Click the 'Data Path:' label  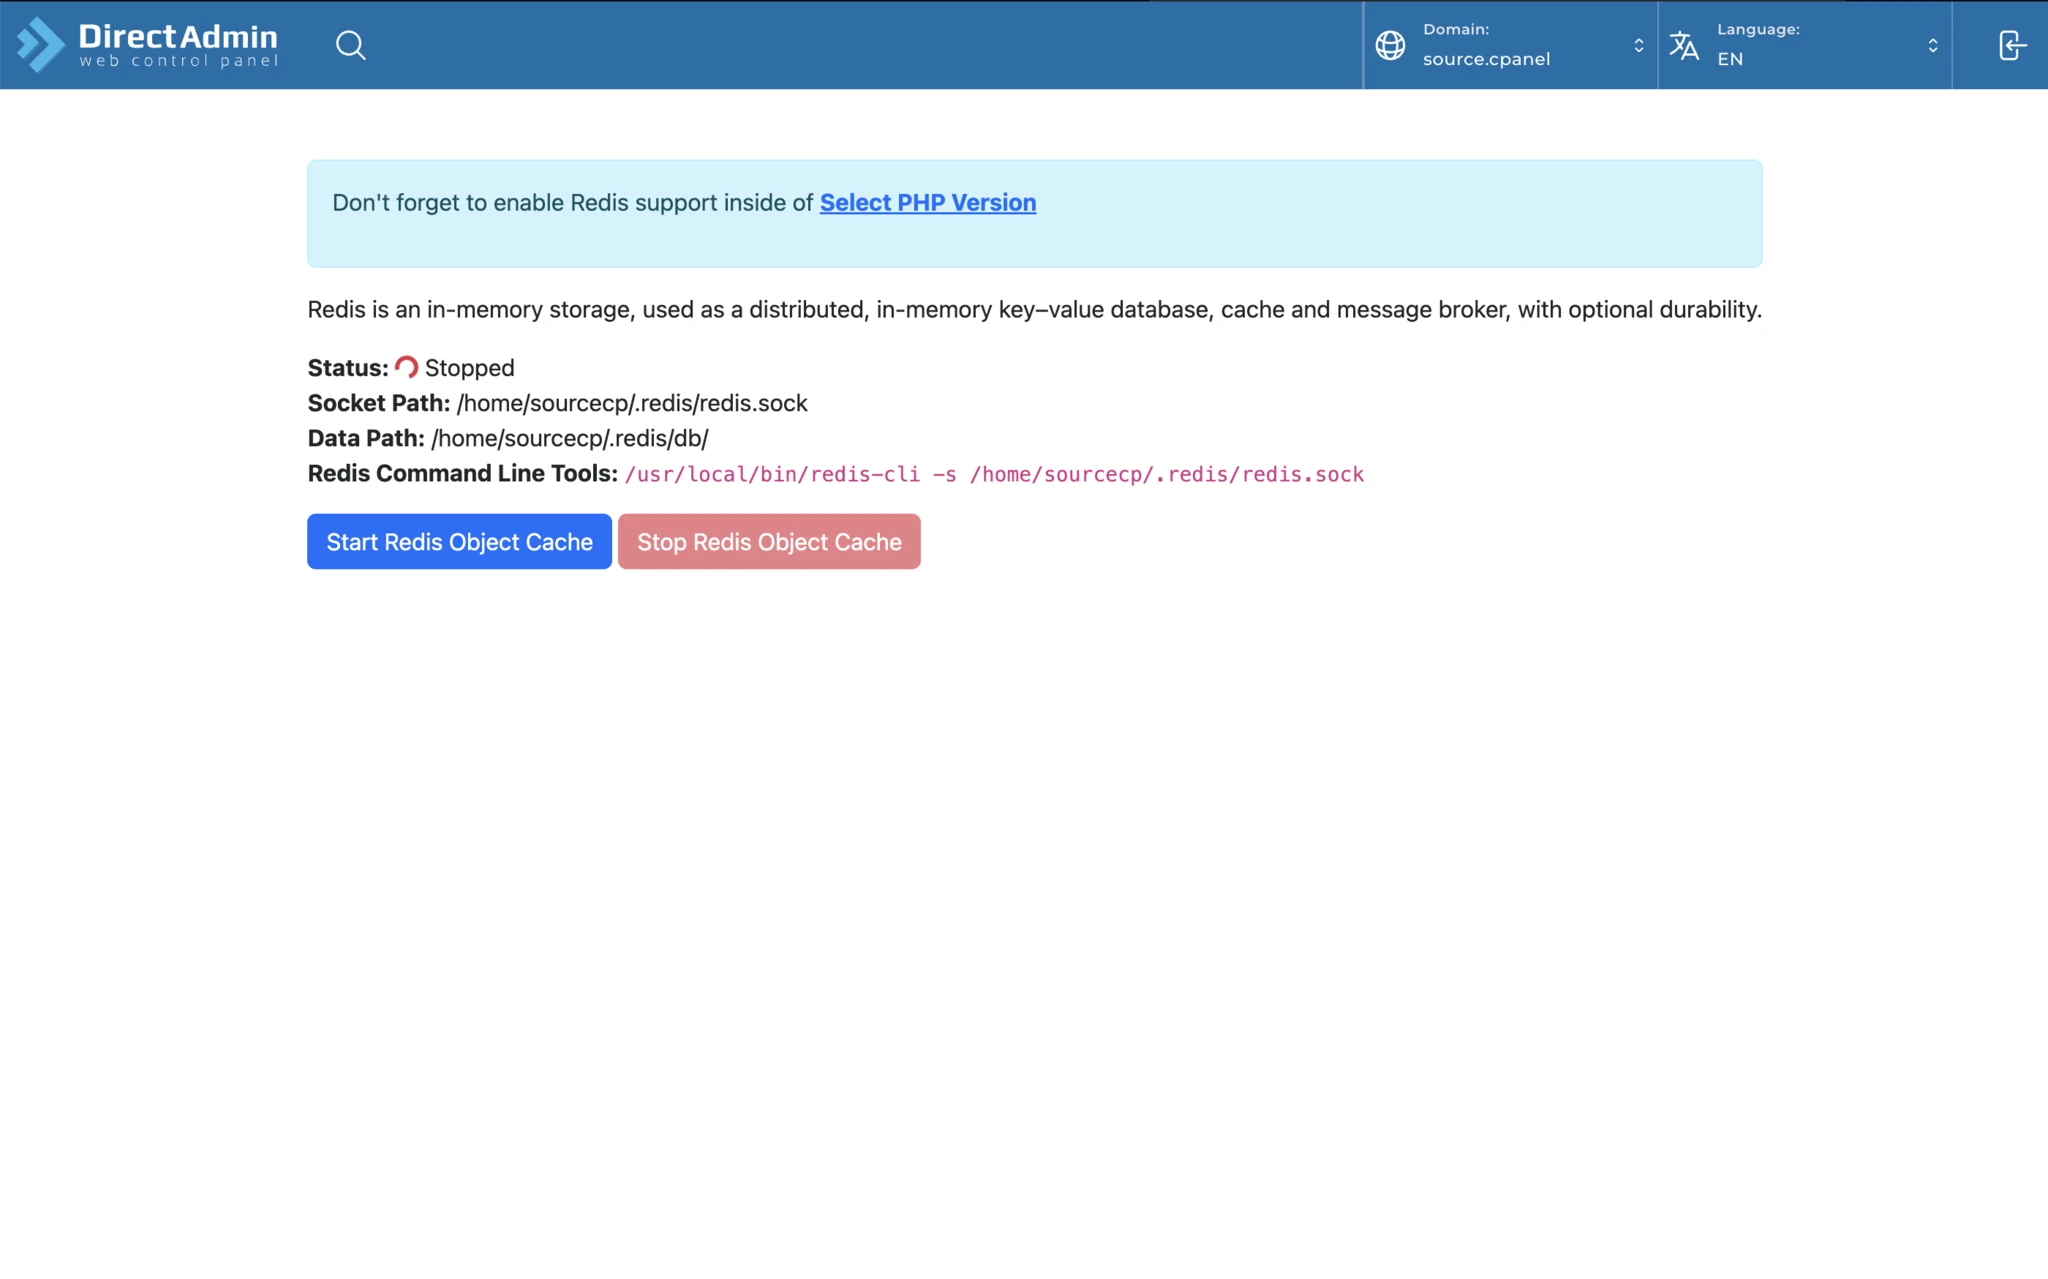point(366,438)
